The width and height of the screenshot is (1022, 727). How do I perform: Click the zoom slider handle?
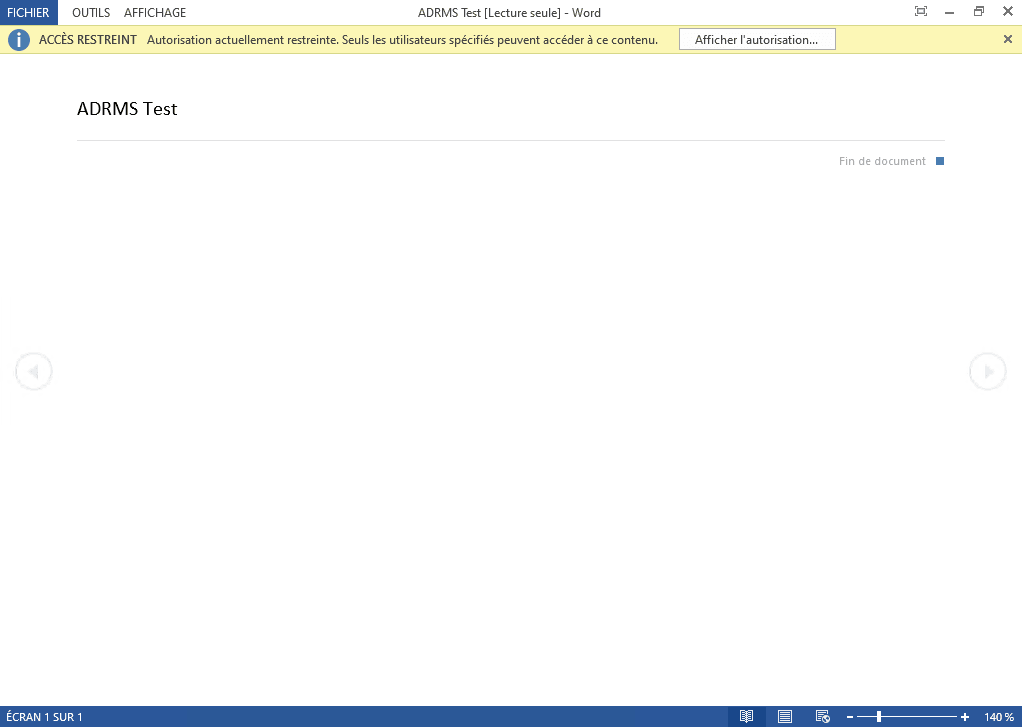(879, 717)
